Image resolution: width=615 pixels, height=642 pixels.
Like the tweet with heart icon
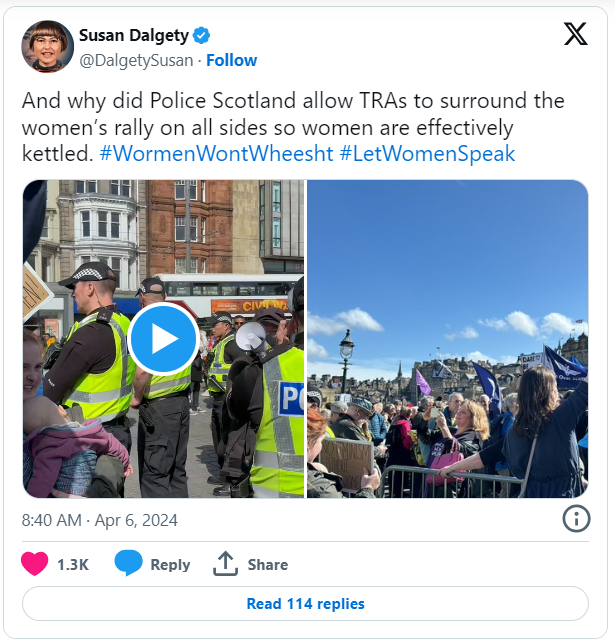35,564
